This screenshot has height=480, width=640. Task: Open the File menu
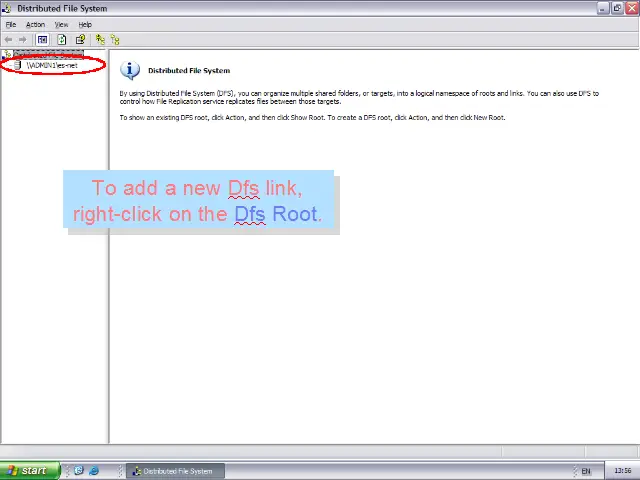11,24
